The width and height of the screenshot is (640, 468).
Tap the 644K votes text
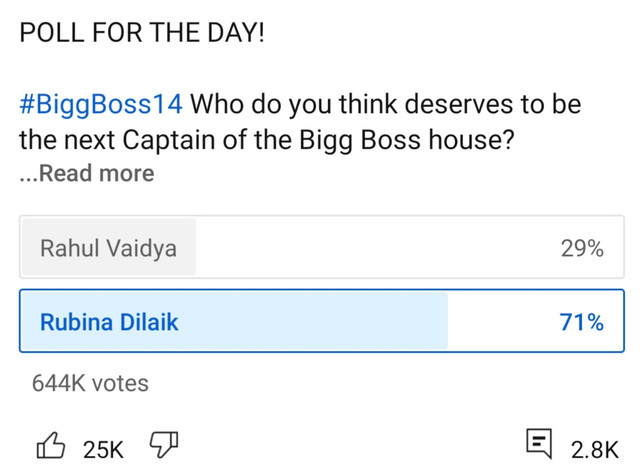pos(90,382)
